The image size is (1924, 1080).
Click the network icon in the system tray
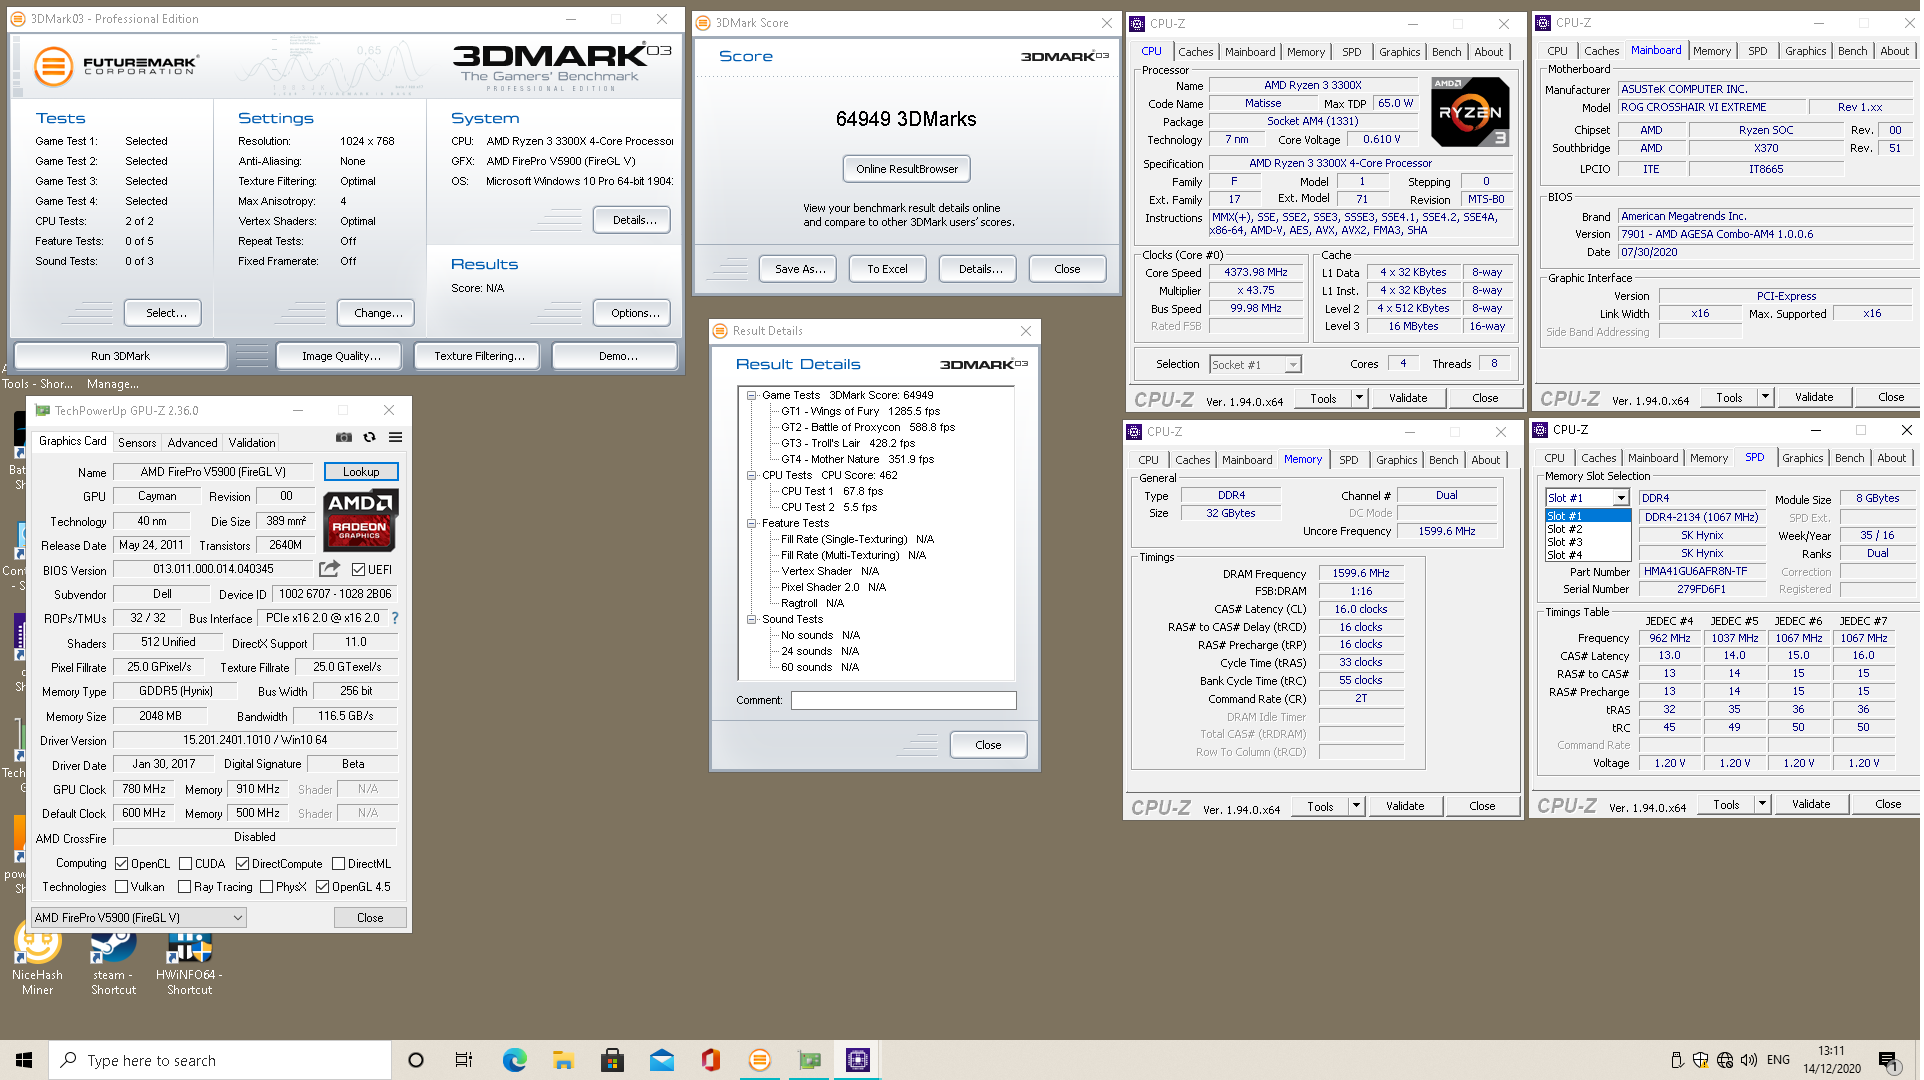pyautogui.click(x=1725, y=1060)
